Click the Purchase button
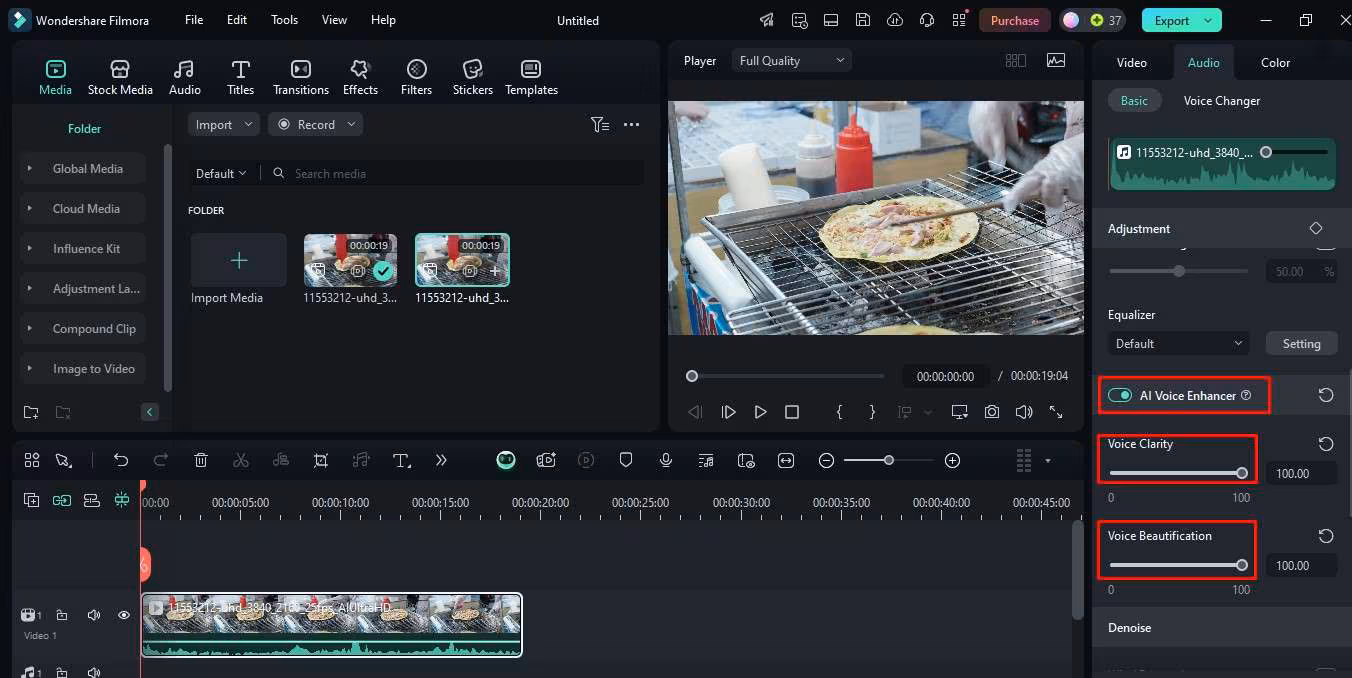This screenshot has width=1352, height=678. (x=1014, y=20)
